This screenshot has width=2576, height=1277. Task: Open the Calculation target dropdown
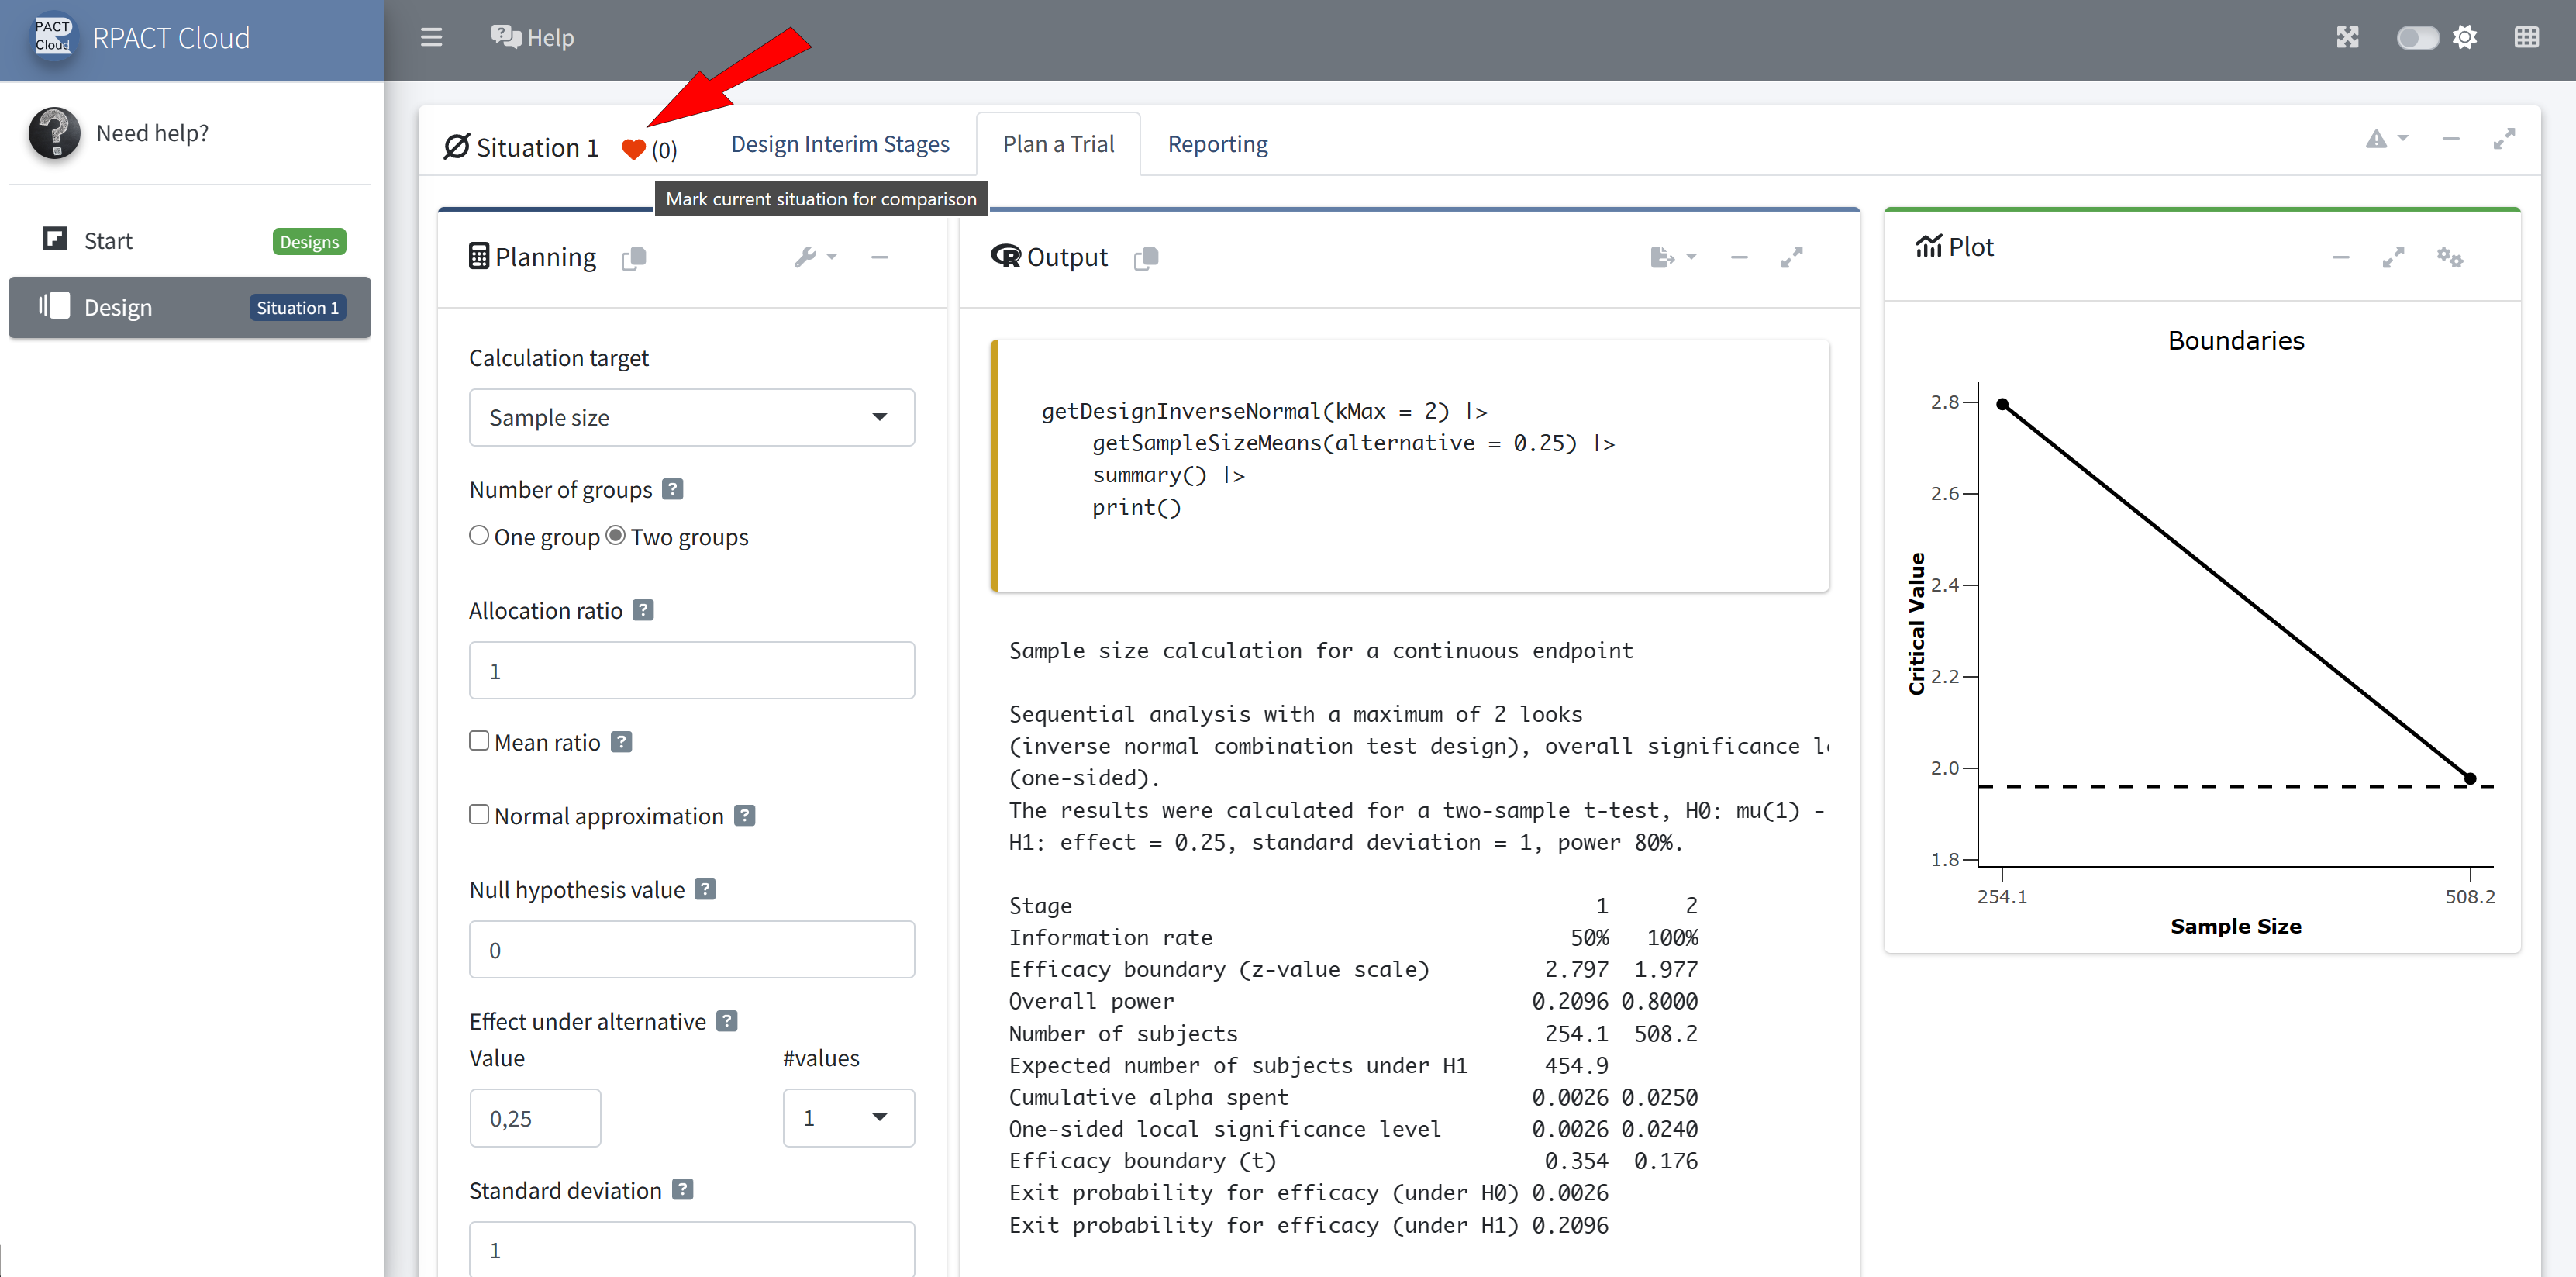691,418
